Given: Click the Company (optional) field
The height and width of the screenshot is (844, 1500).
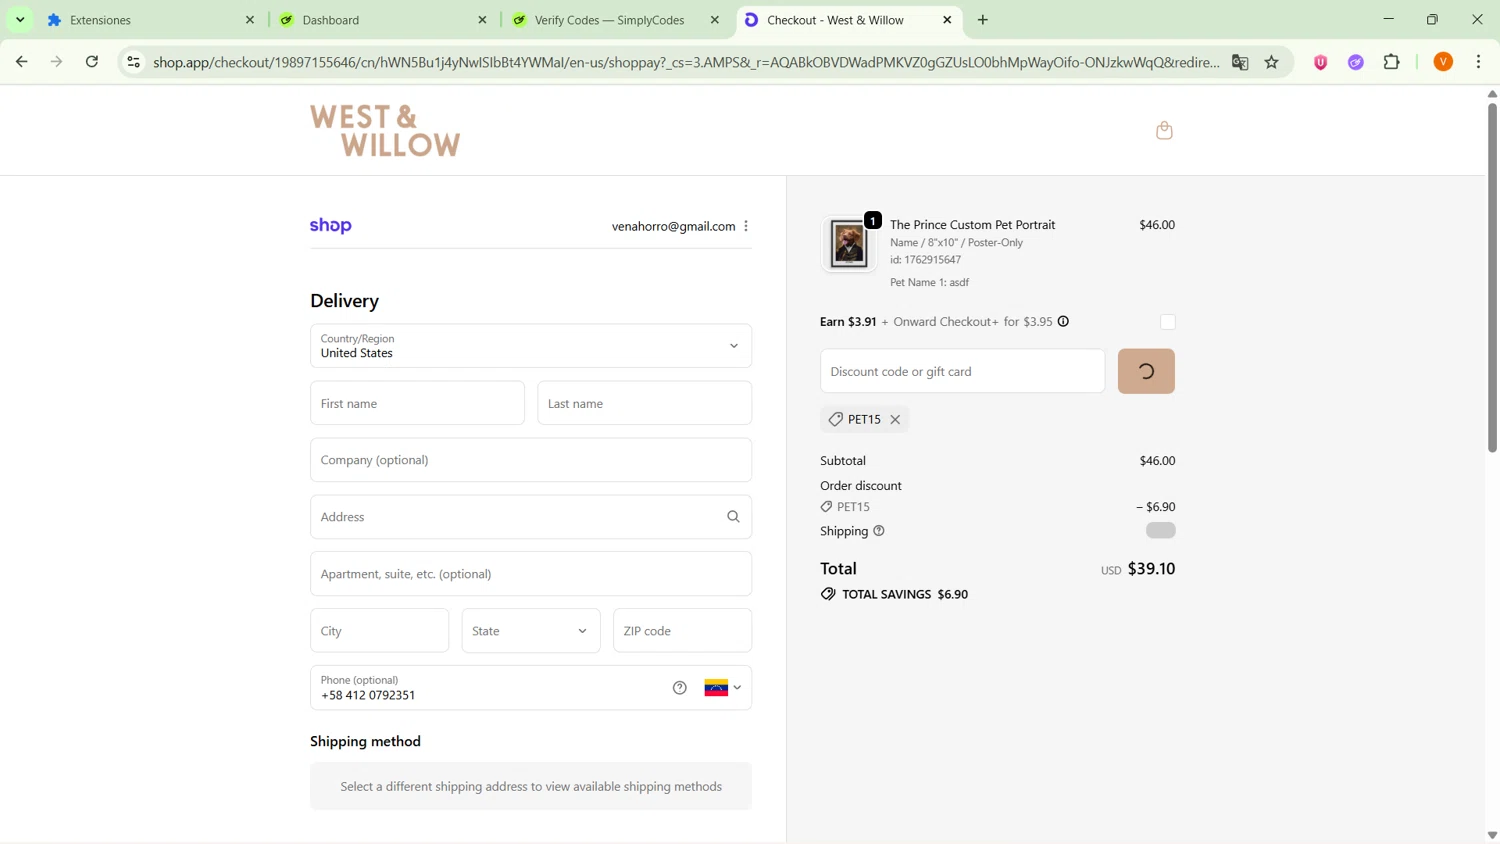Looking at the screenshot, I should 531,460.
